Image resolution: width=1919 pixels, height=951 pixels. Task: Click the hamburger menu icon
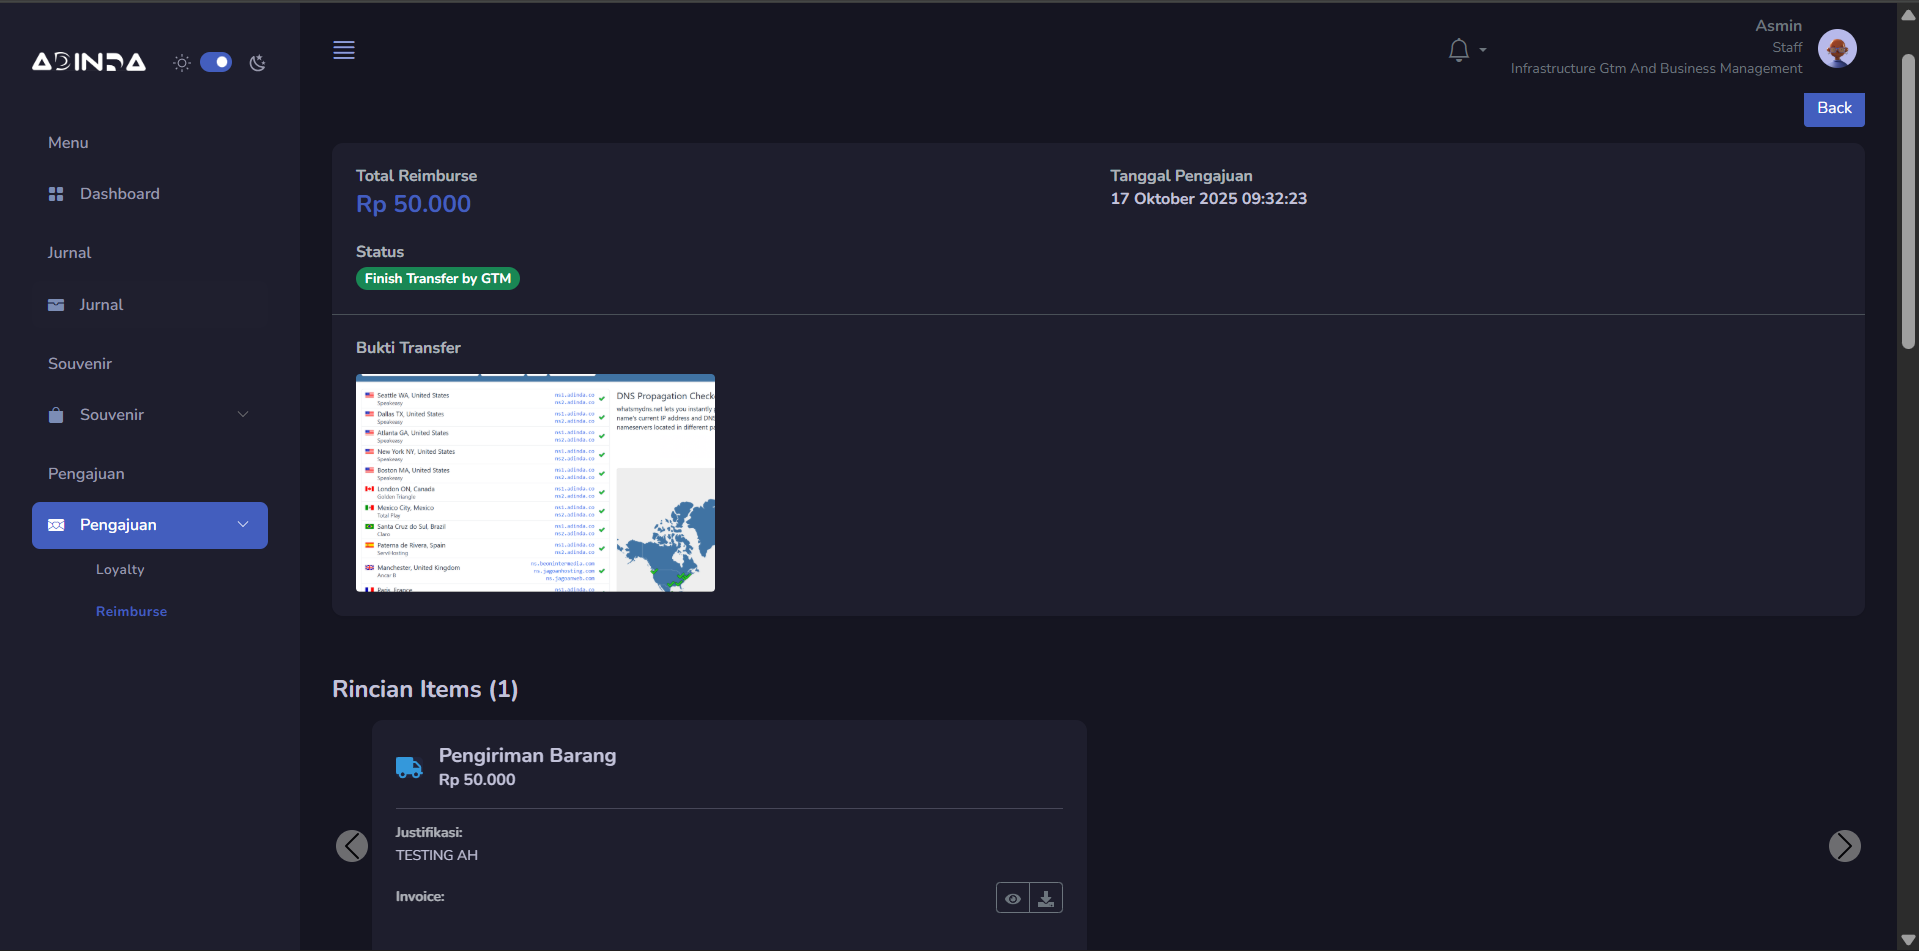tap(344, 50)
